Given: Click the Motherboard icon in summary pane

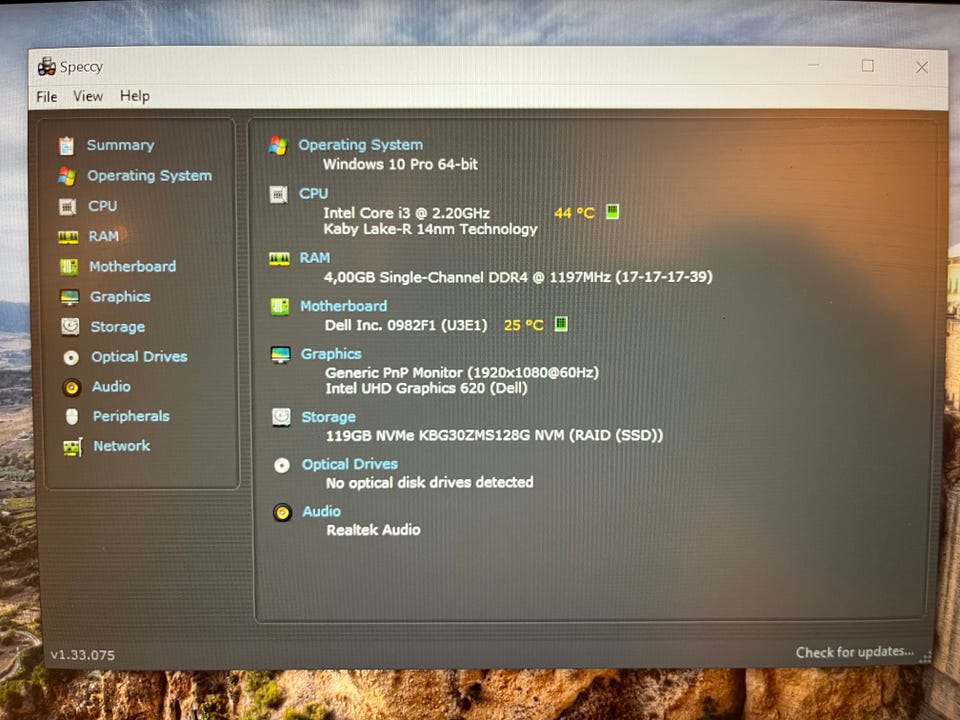Looking at the screenshot, I should 280,306.
